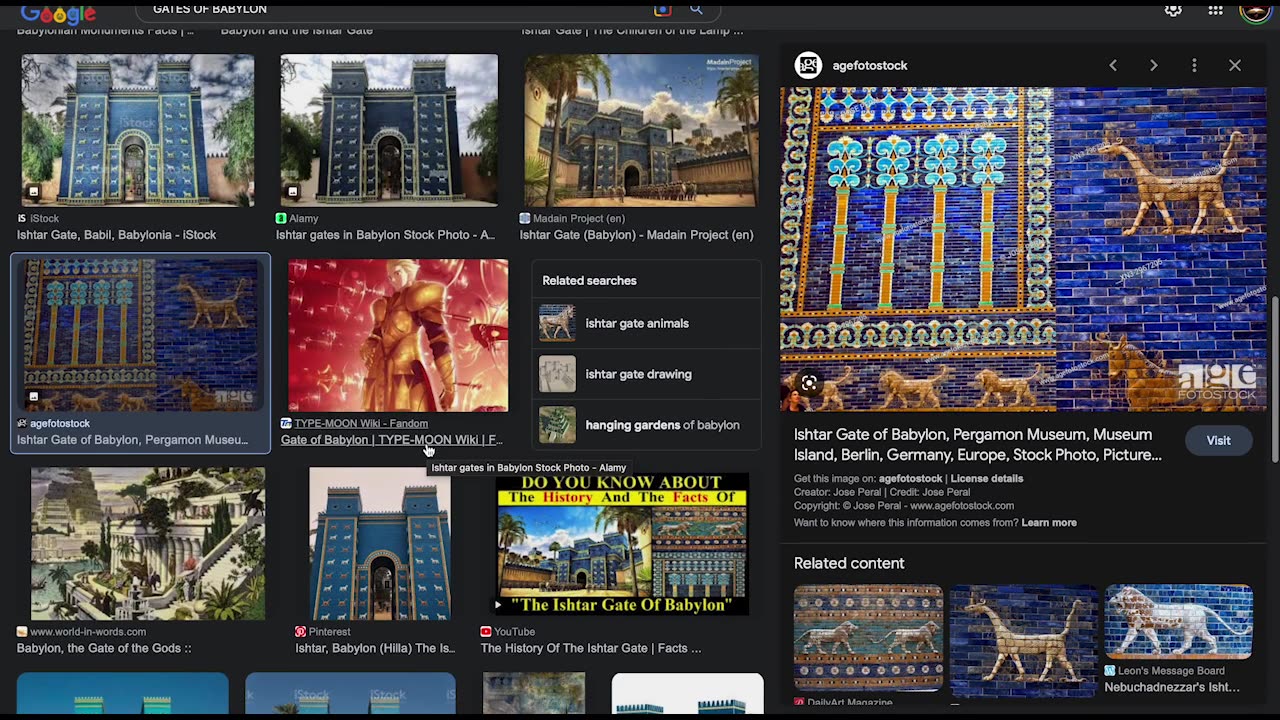Click the Alamy source label
Image resolution: width=1280 pixels, height=720 pixels.
pyautogui.click(x=304, y=218)
